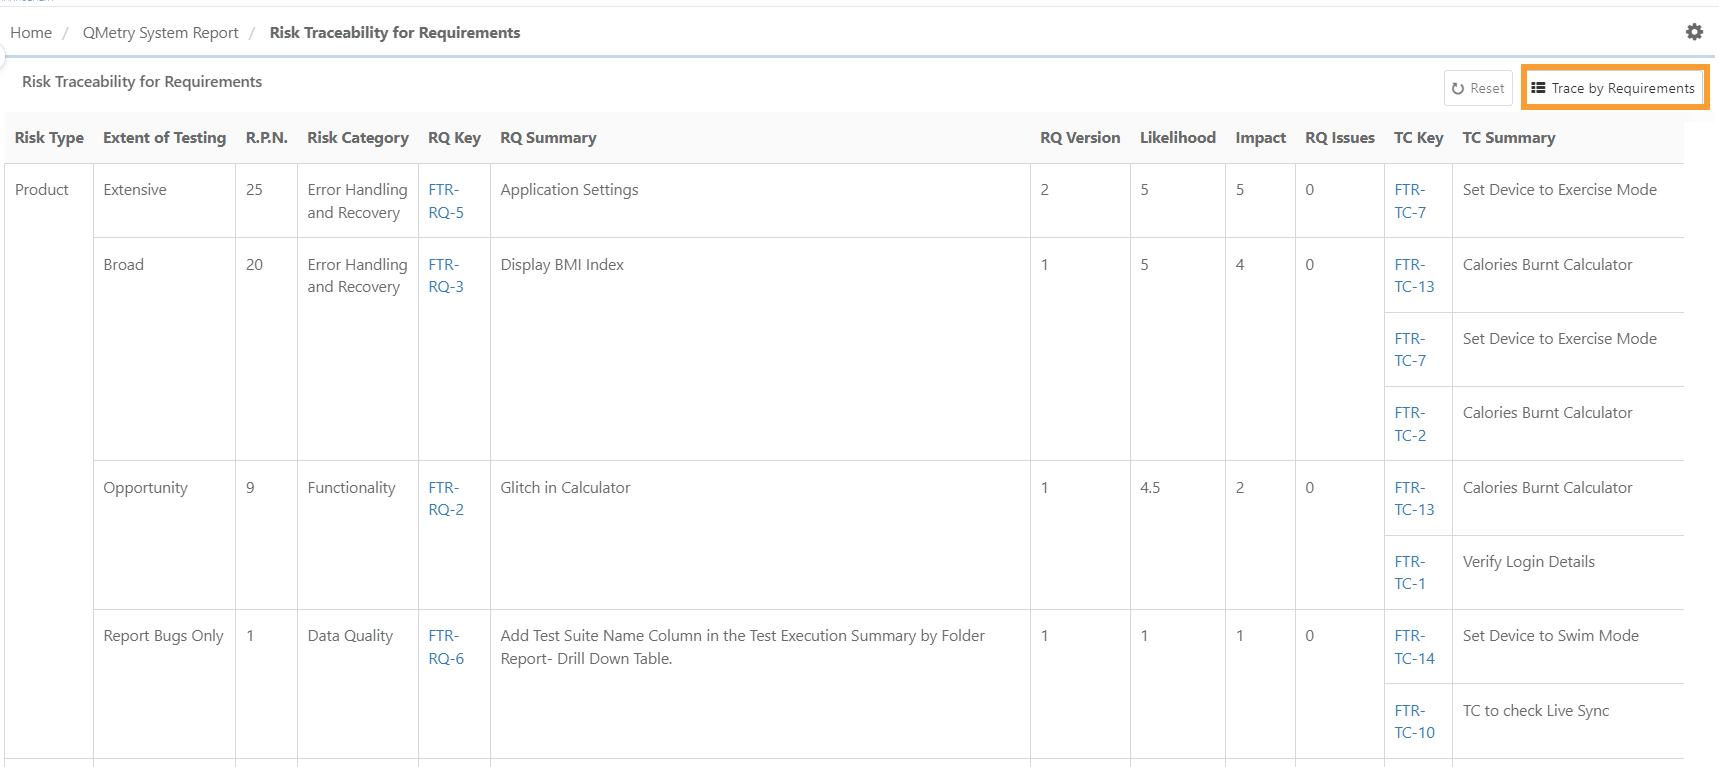The height and width of the screenshot is (767, 1719).
Task: Click Trace by Requirements button
Action: point(1613,88)
